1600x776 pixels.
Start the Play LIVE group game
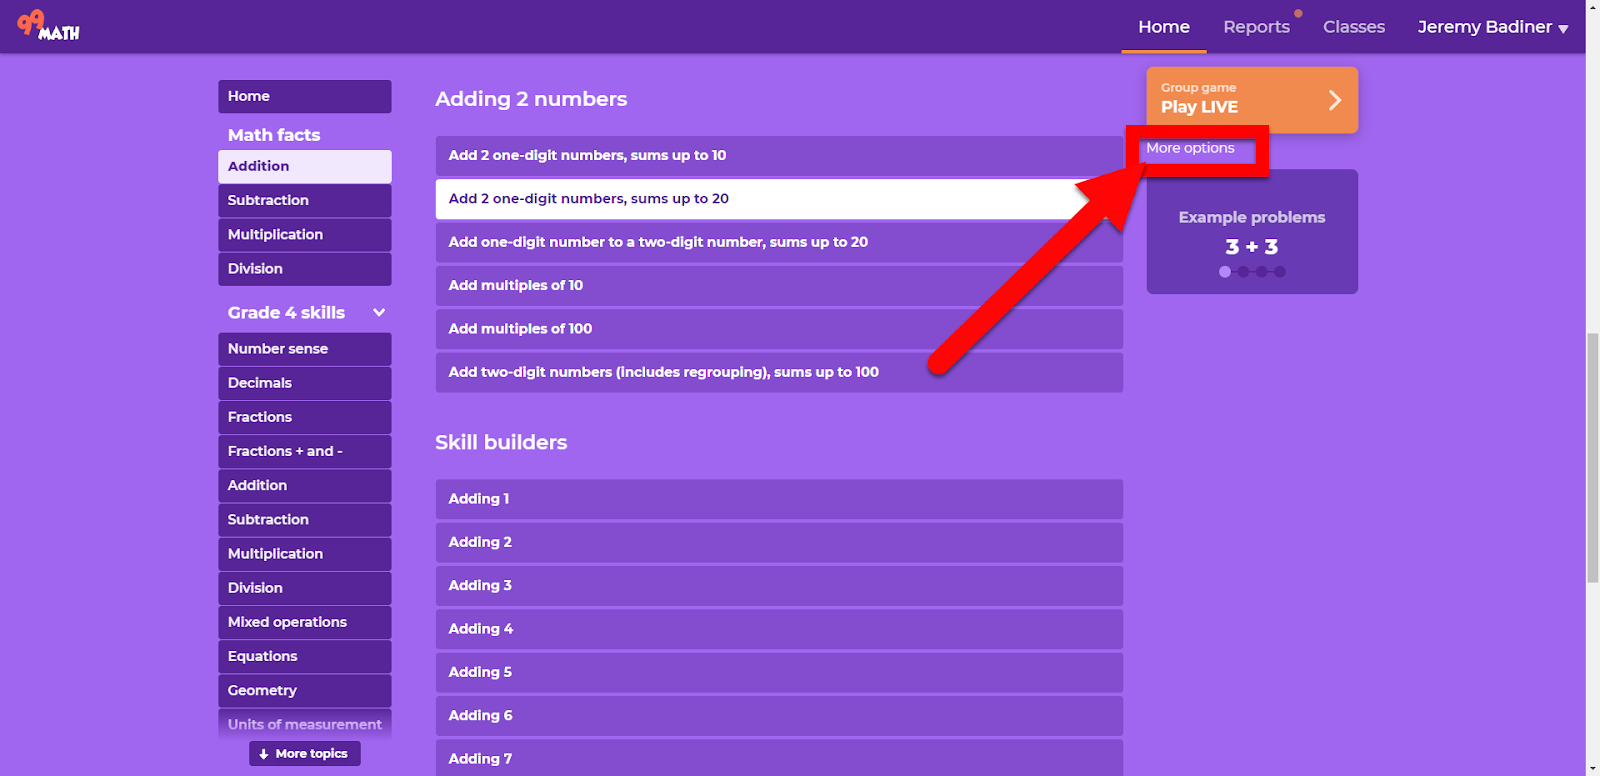click(1252, 100)
